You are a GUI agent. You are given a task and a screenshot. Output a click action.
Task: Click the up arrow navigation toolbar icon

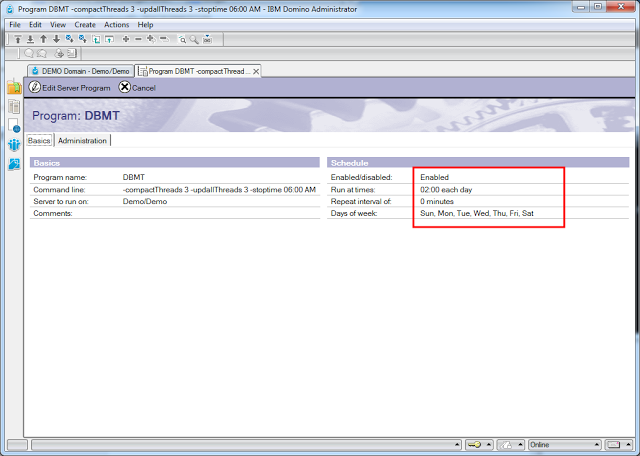coord(43,39)
